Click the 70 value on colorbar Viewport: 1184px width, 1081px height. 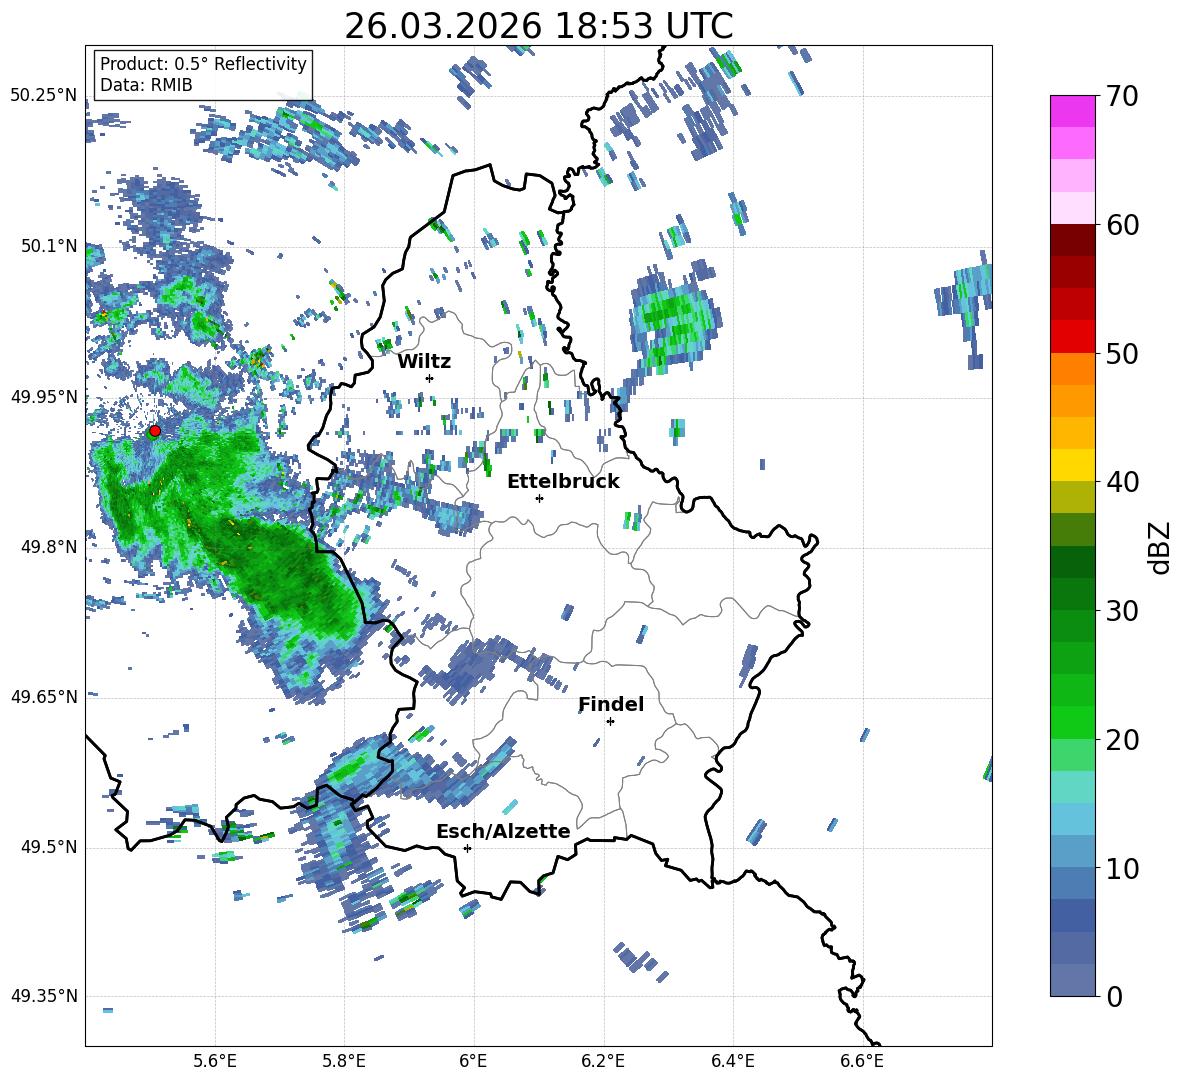pos(1122,96)
